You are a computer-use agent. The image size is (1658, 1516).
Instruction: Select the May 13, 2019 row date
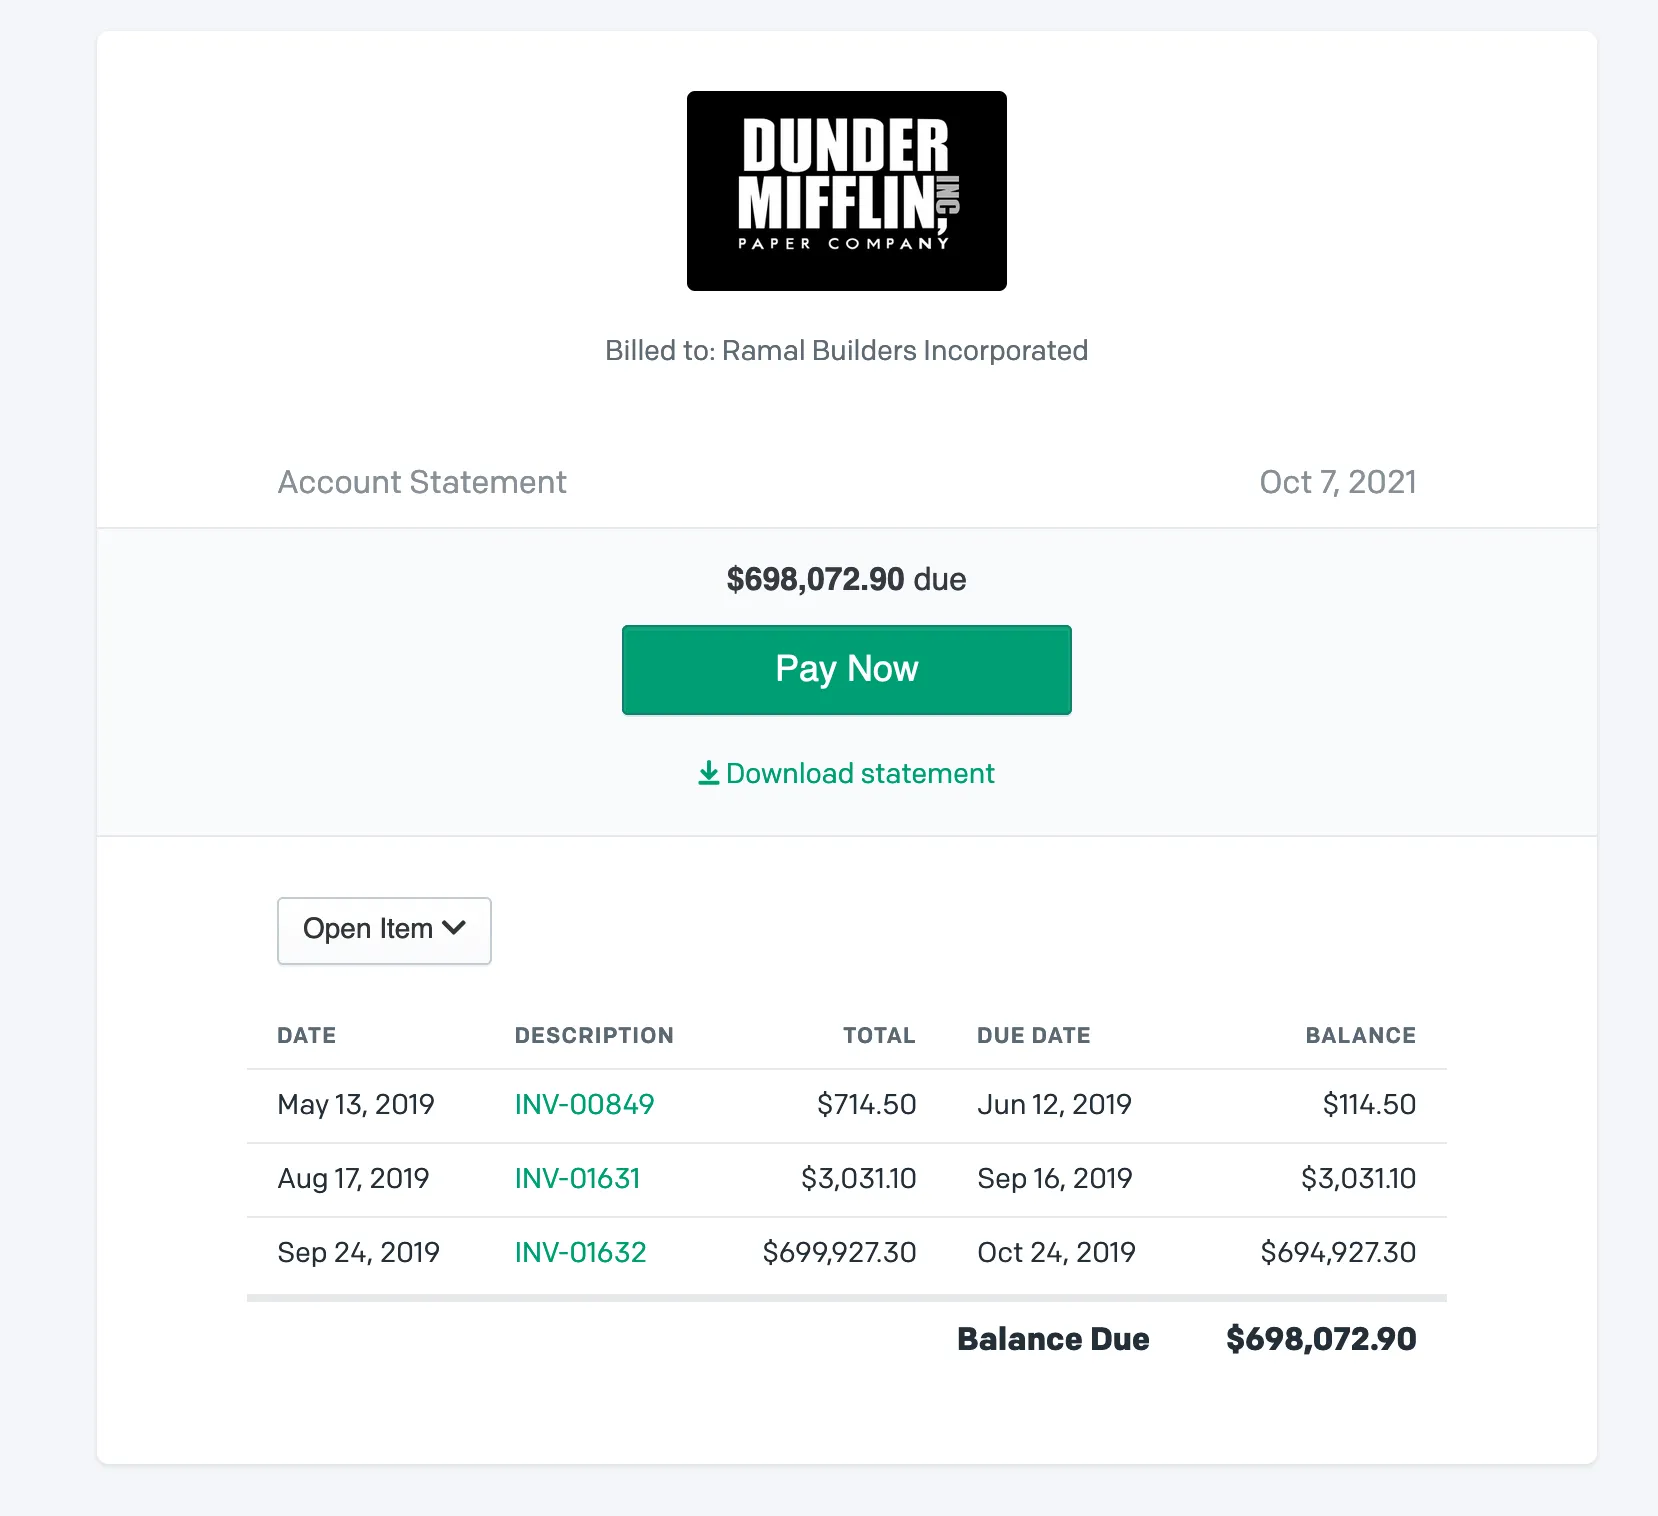click(x=356, y=1104)
